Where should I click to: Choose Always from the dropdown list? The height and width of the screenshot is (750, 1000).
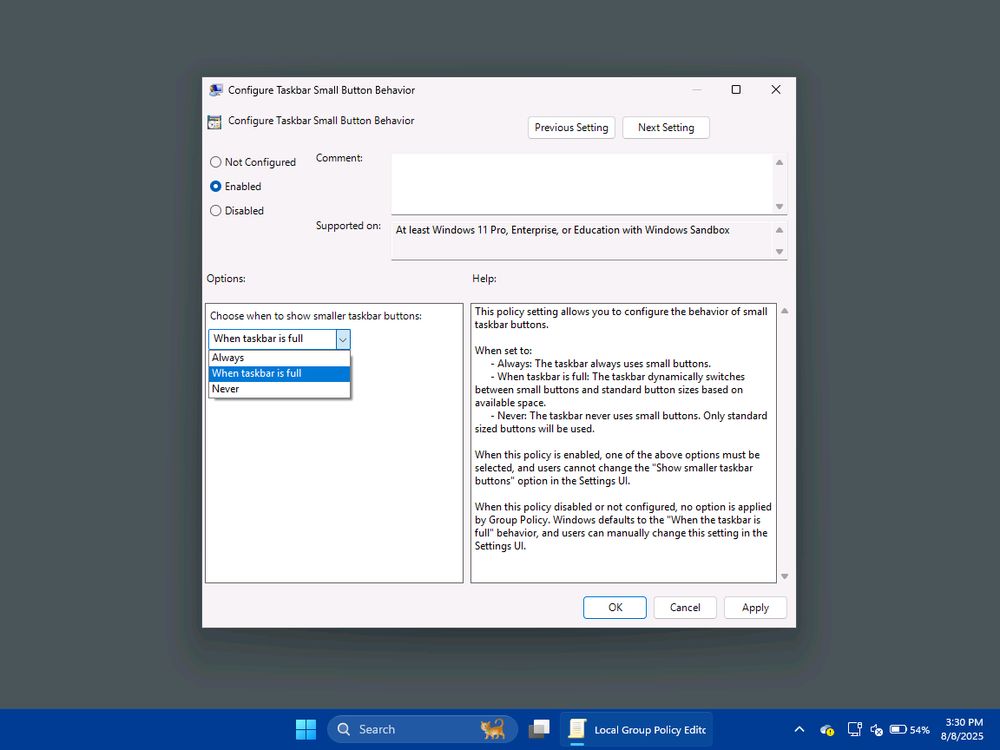[x=279, y=358]
